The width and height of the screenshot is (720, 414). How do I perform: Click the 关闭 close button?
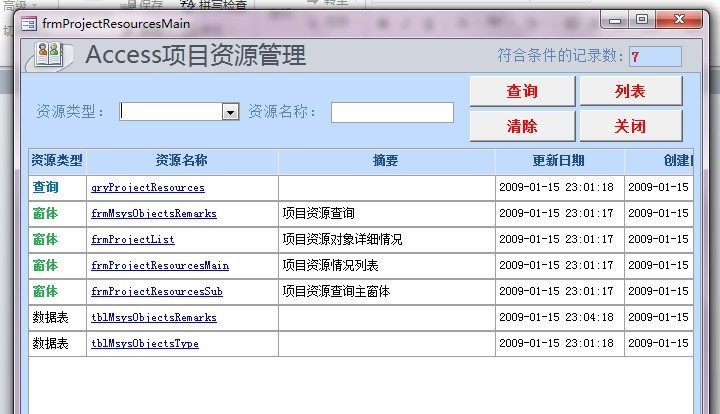pos(630,126)
